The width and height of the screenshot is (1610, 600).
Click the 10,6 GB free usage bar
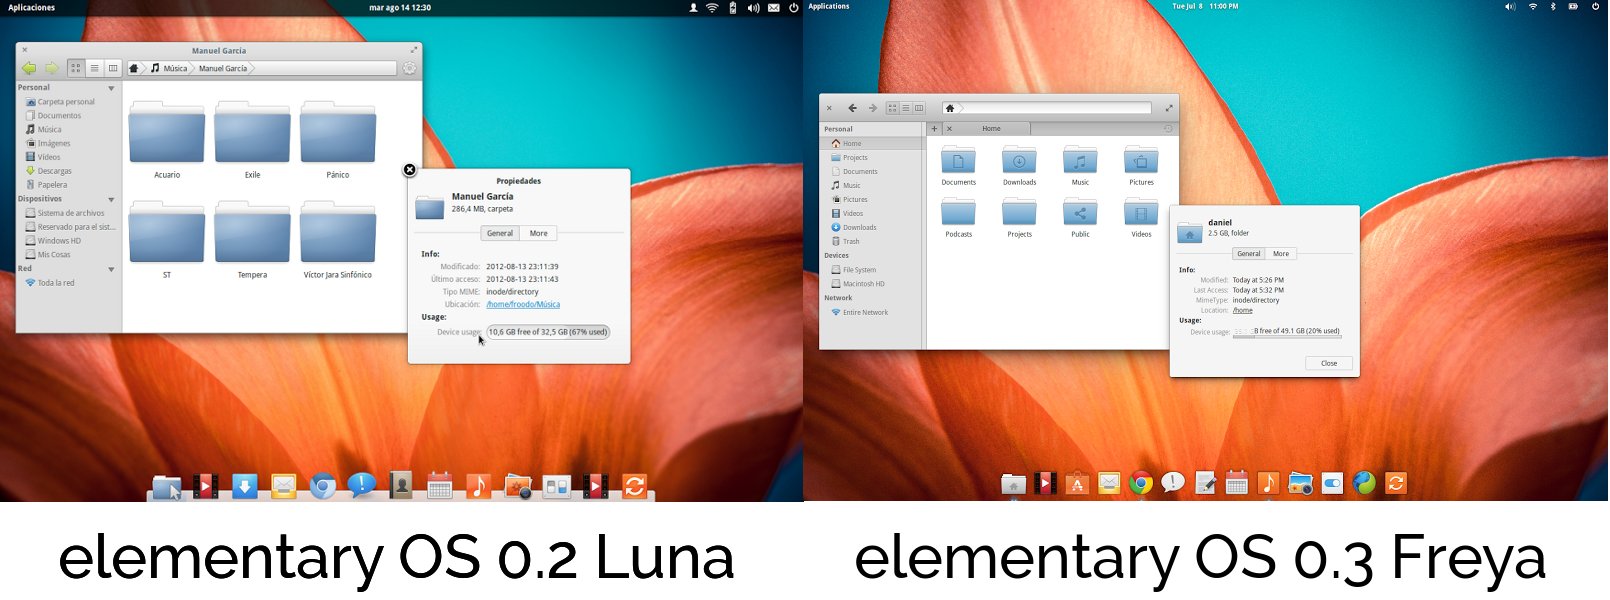pyautogui.click(x=548, y=332)
